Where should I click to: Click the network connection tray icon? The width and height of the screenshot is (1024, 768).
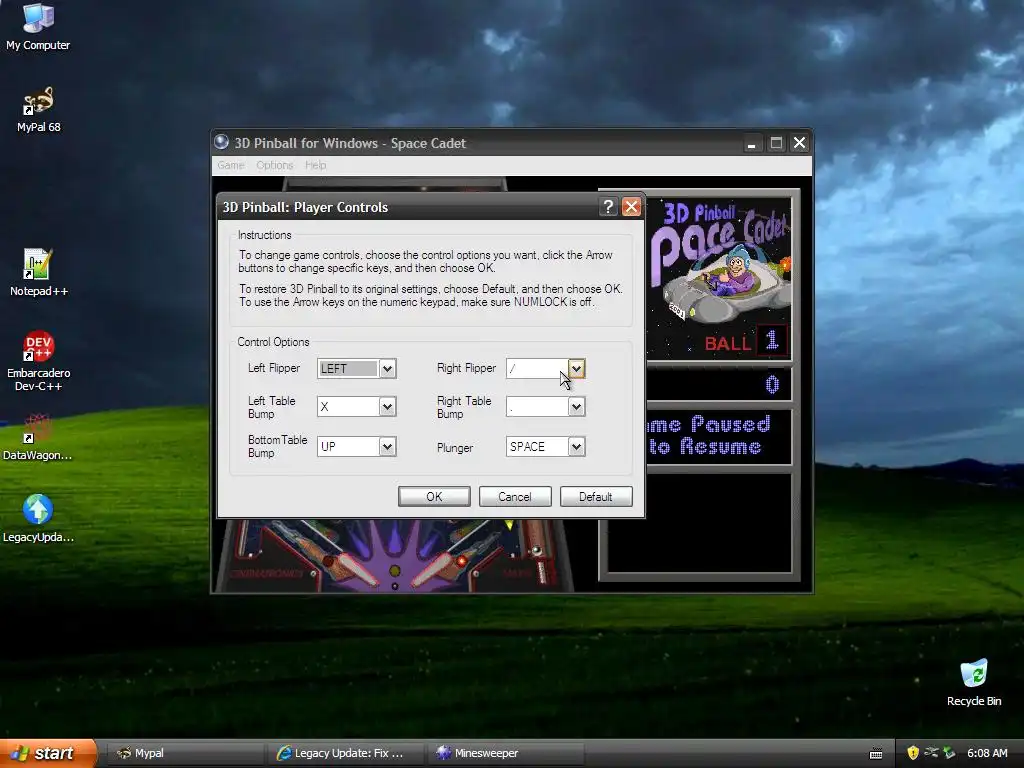coord(931,753)
